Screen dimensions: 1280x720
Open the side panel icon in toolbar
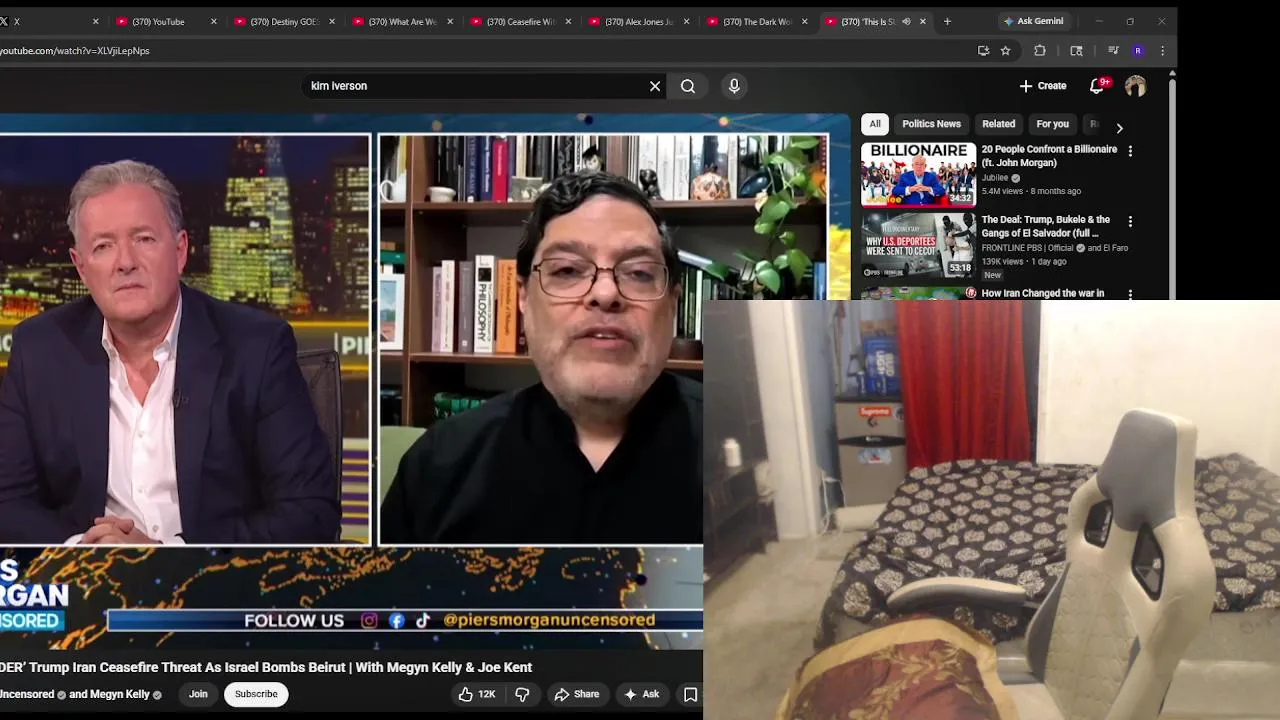pos(1076,50)
